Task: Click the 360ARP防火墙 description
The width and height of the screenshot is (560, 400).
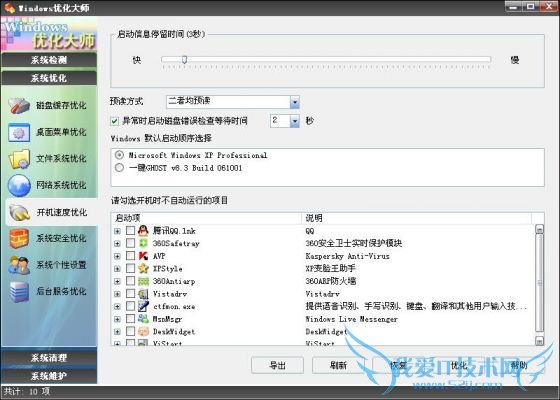Action: point(331,281)
